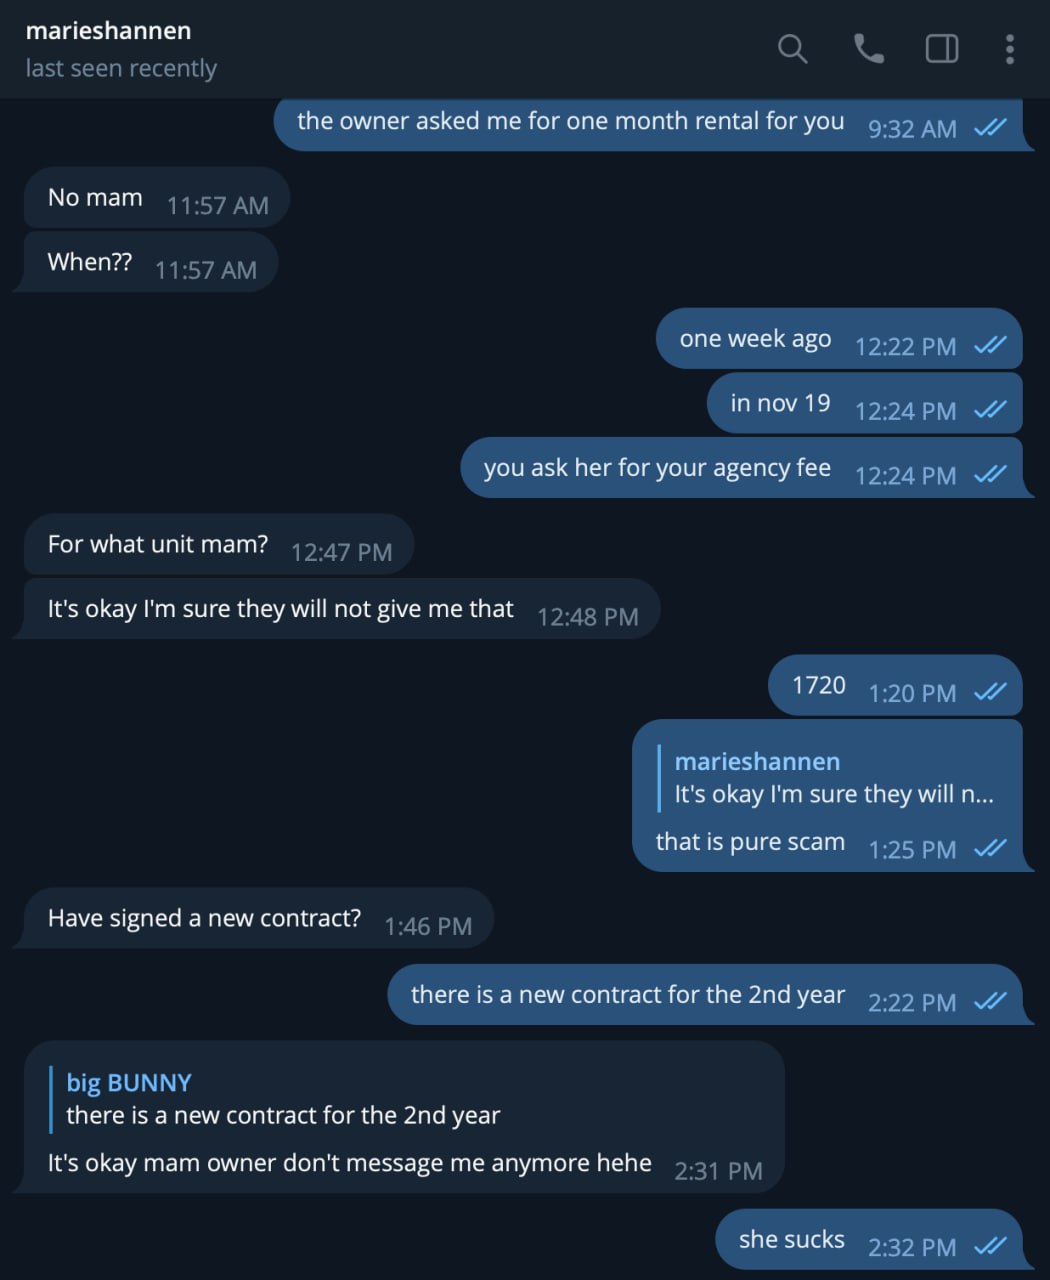Open marieshannen's profile from the header name

[x=108, y=31]
